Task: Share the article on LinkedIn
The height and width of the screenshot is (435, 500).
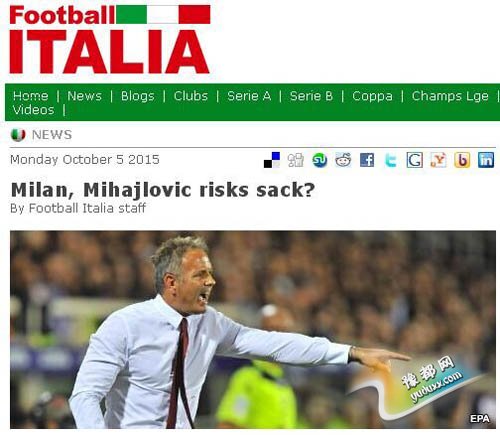Action: (x=486, y=160)
